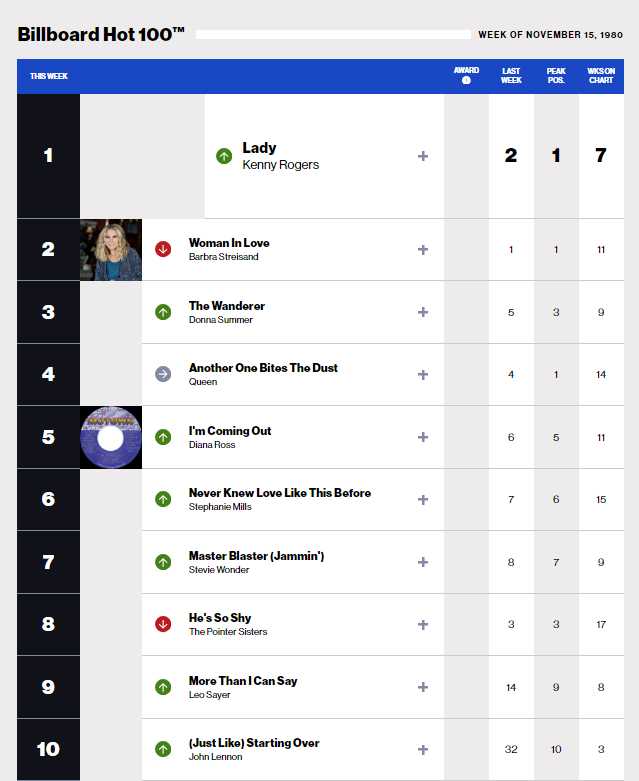Click red down arrow for Woman In Love
The image size is (639, 781).
coord(163,249)
